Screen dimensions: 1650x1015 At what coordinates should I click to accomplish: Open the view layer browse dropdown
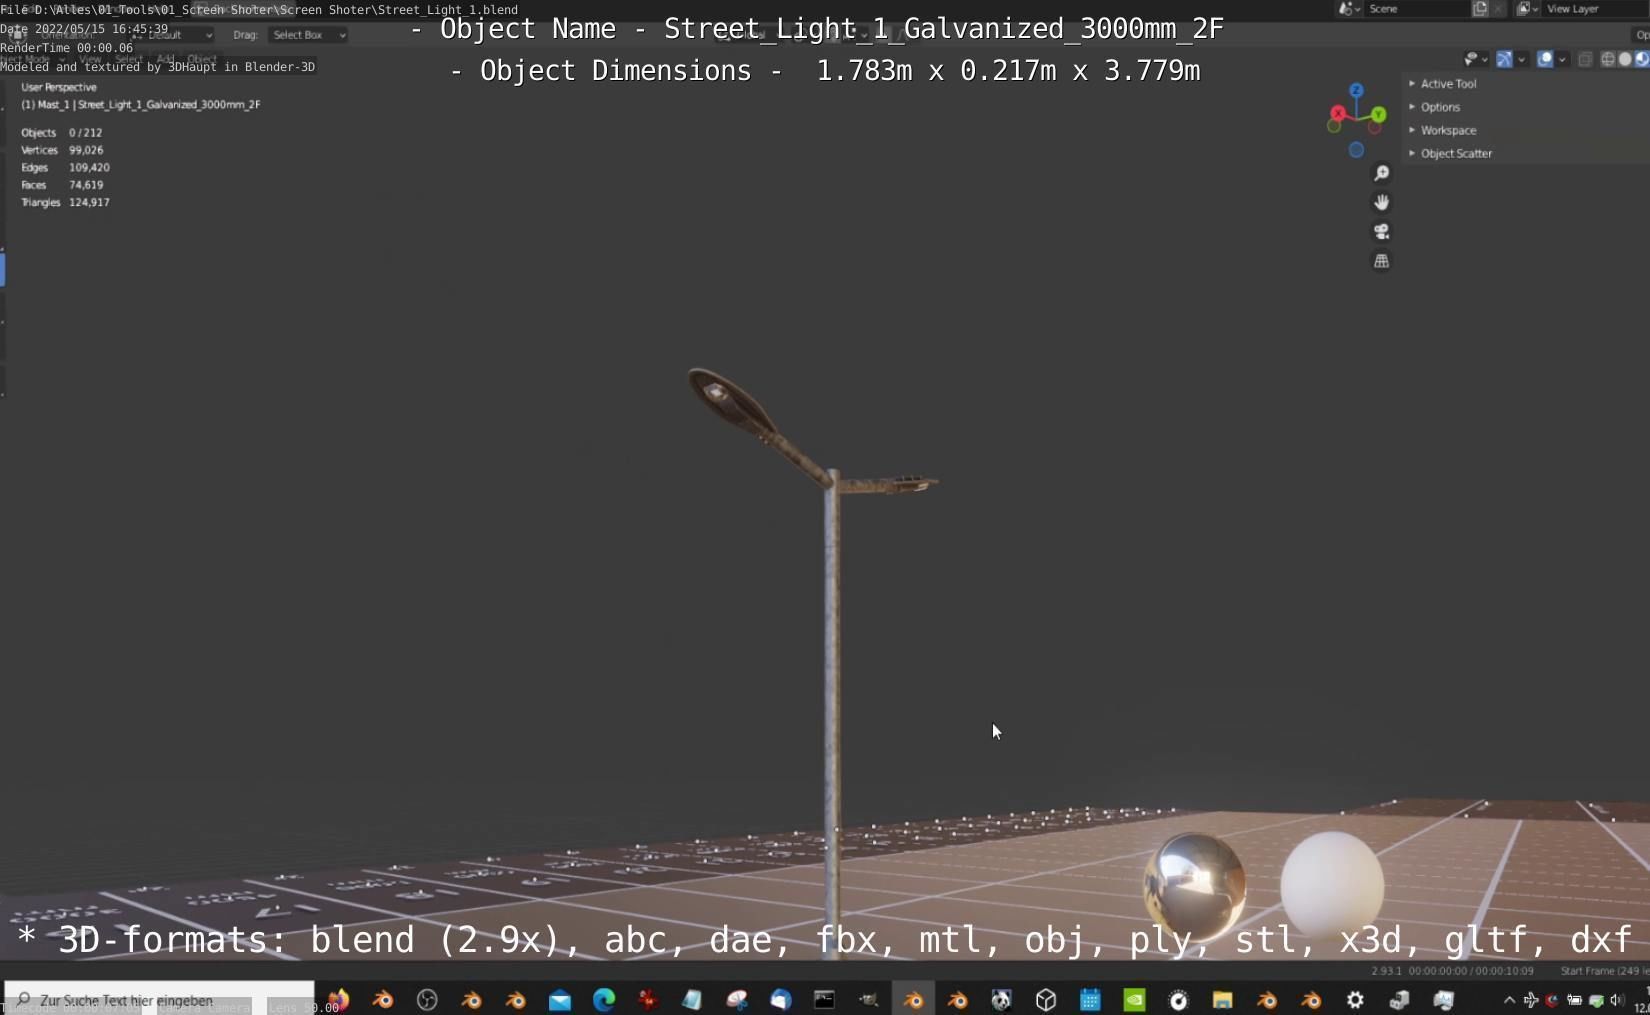click(x=1527, y=8)
